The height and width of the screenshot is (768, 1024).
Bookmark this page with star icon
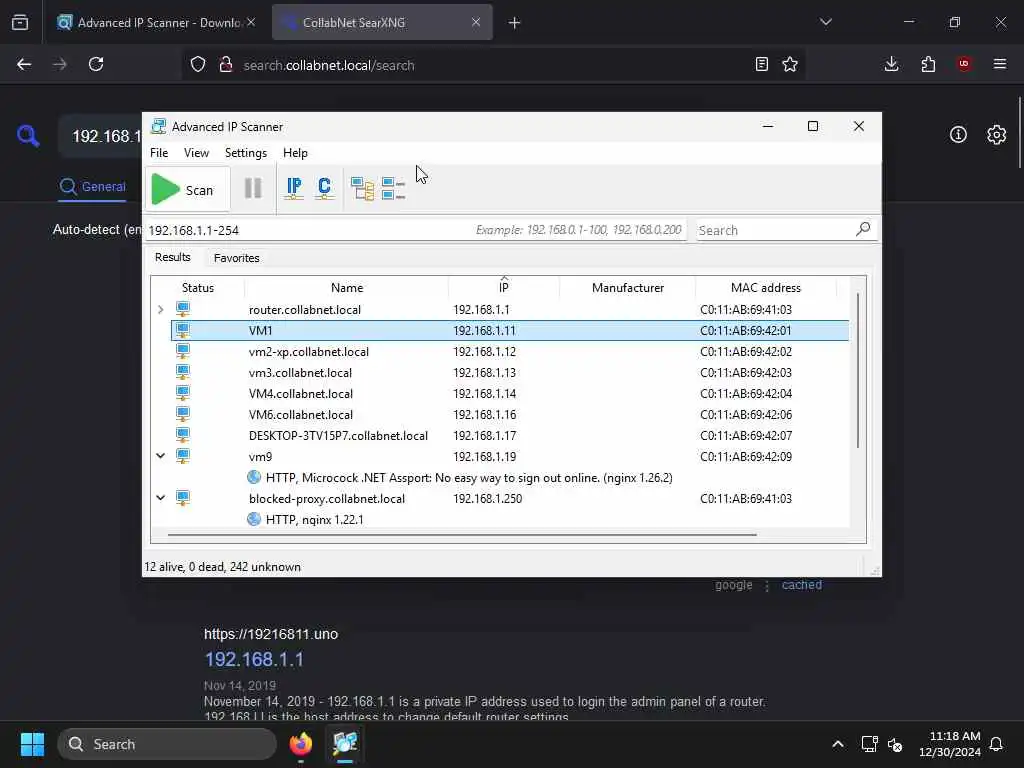click(x=790, y=64)
